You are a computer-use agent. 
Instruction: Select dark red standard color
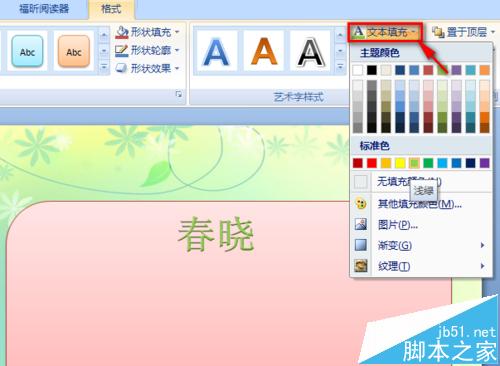pyautogui.click(x=358, y=163)
